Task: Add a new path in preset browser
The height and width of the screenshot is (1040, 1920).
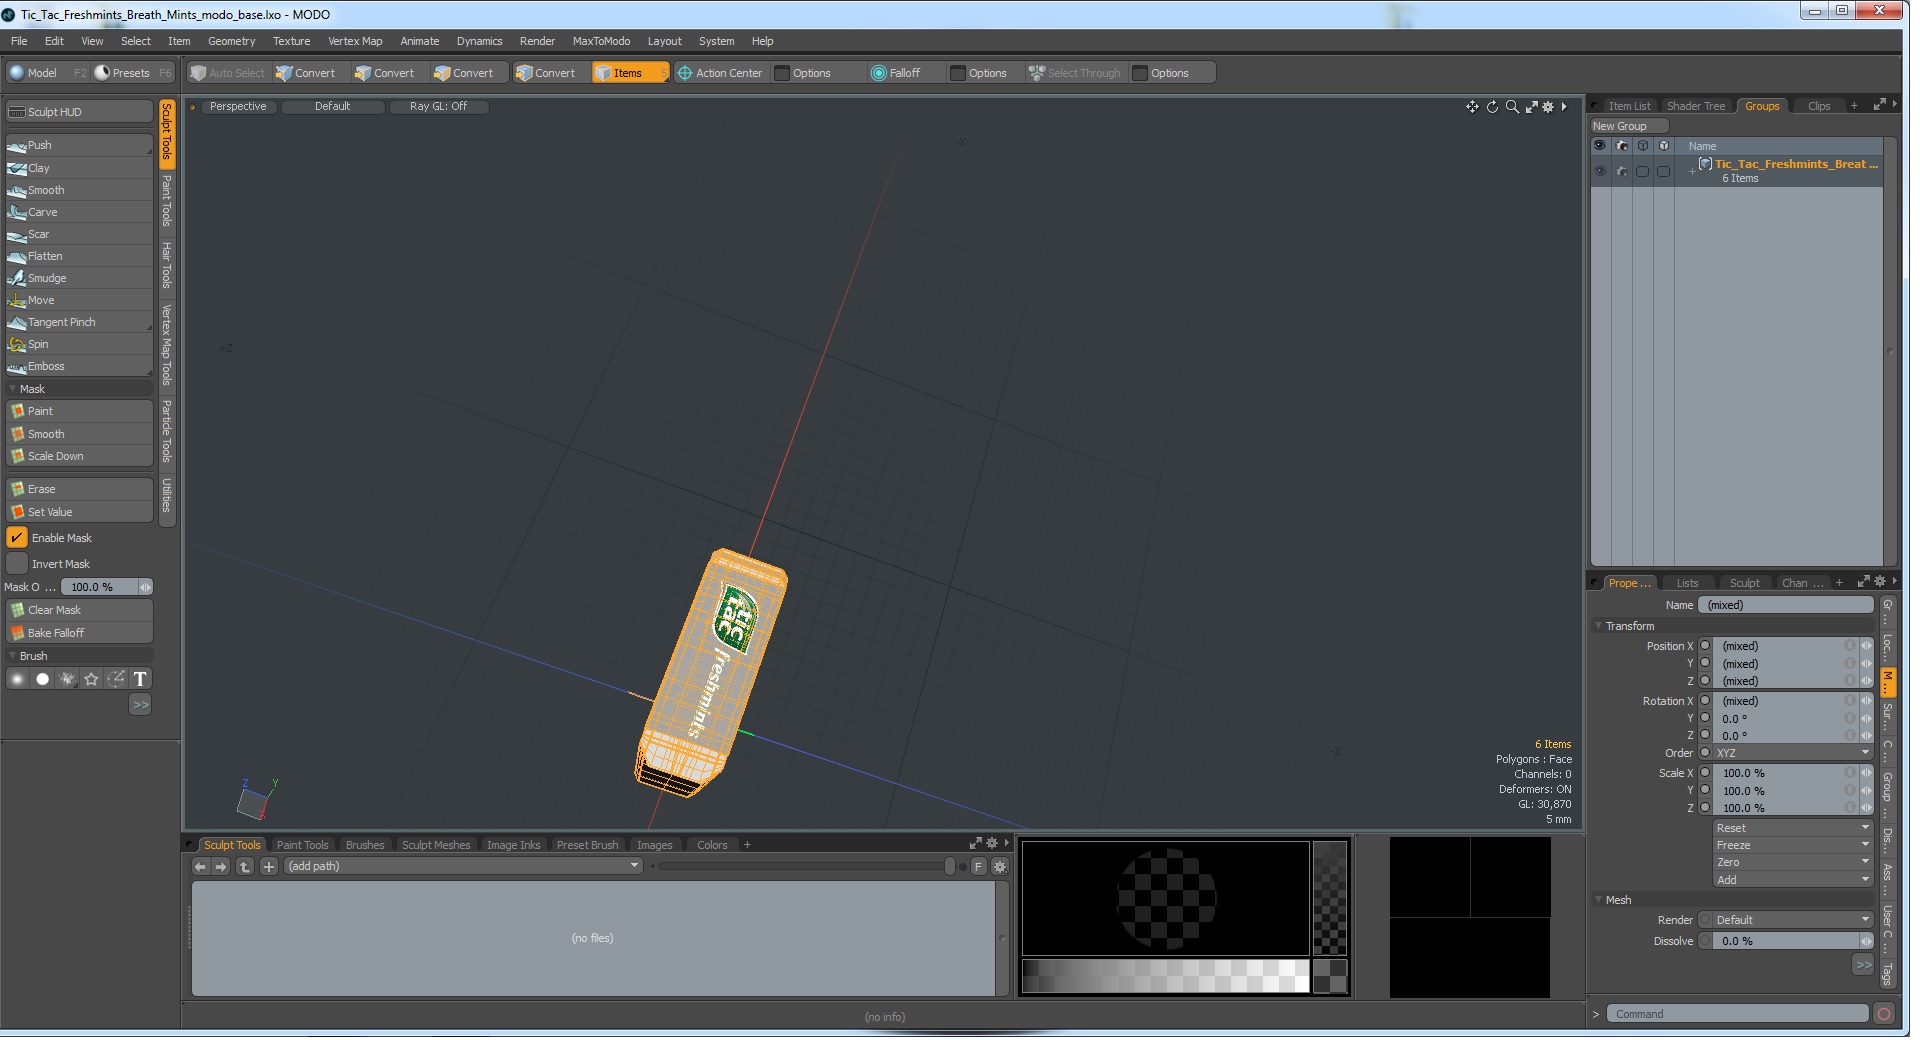Action: click(269, 868)
